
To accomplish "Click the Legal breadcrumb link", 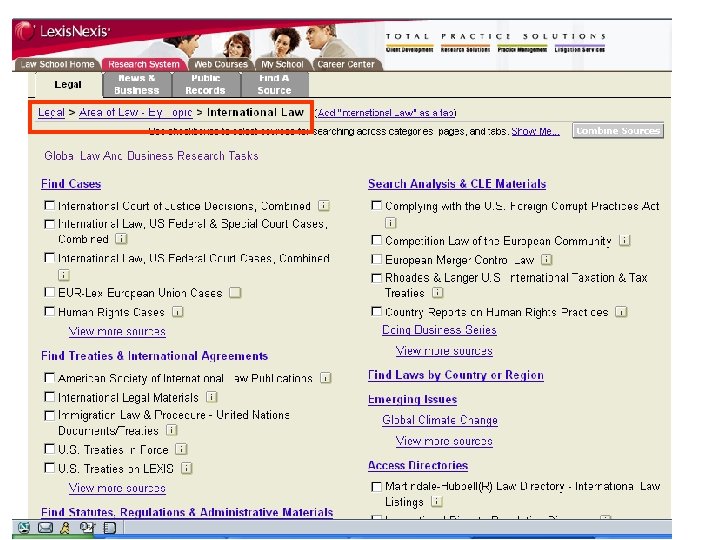I will click(51, 112).
